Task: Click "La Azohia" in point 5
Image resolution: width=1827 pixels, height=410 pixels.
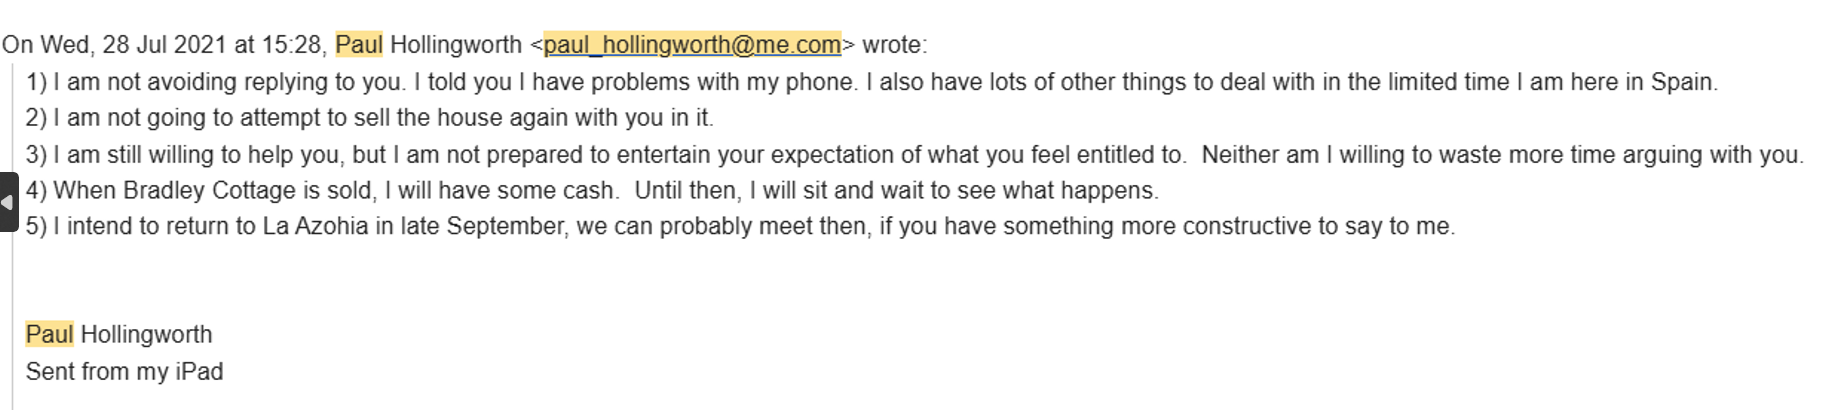Action: [x=315, y=226]
